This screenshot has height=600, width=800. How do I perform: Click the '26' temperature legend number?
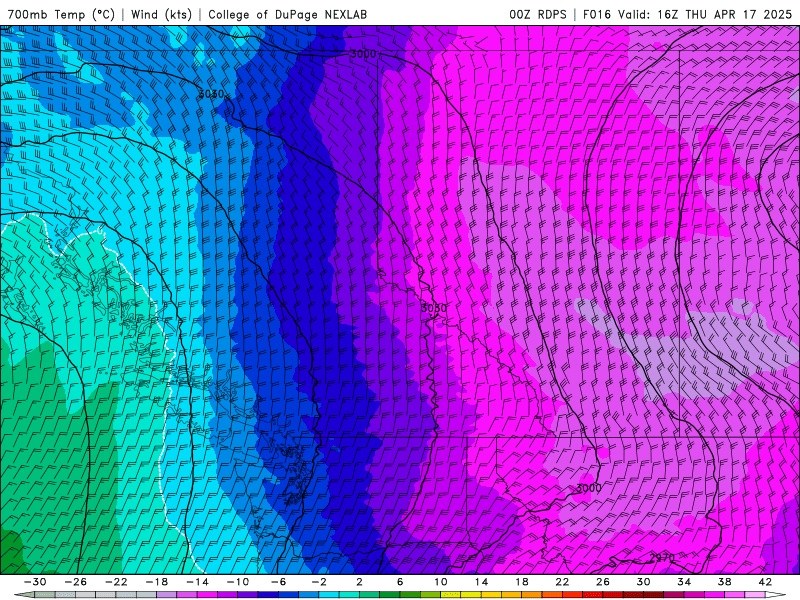click(x=603, y=582)
